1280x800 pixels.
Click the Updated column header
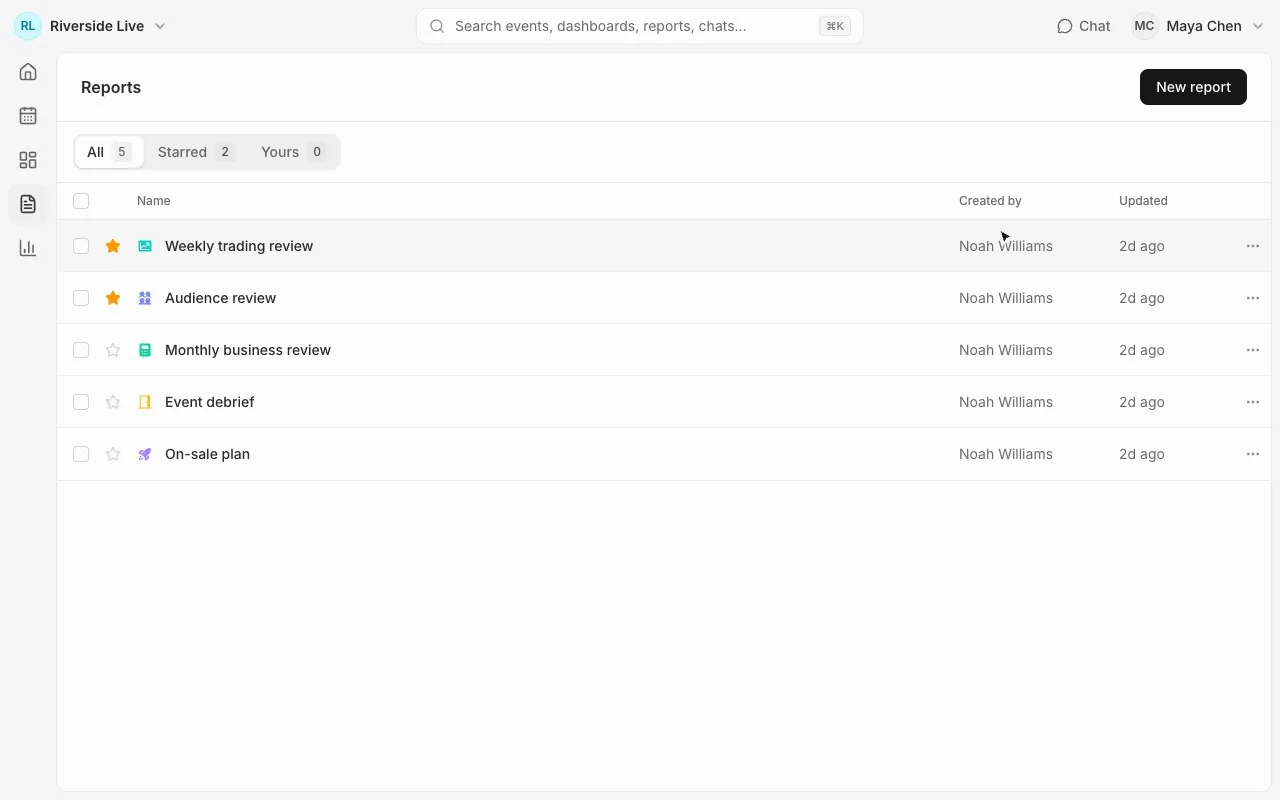(1143, 201)
